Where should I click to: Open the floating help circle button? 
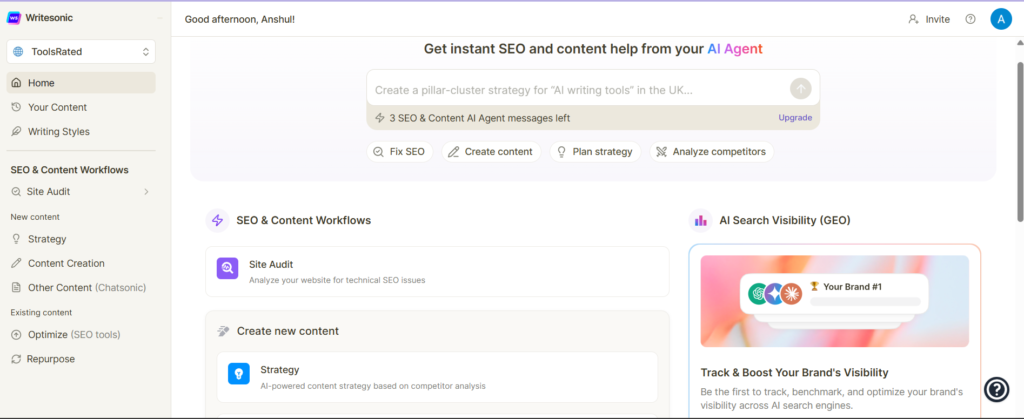pos(997,390)
